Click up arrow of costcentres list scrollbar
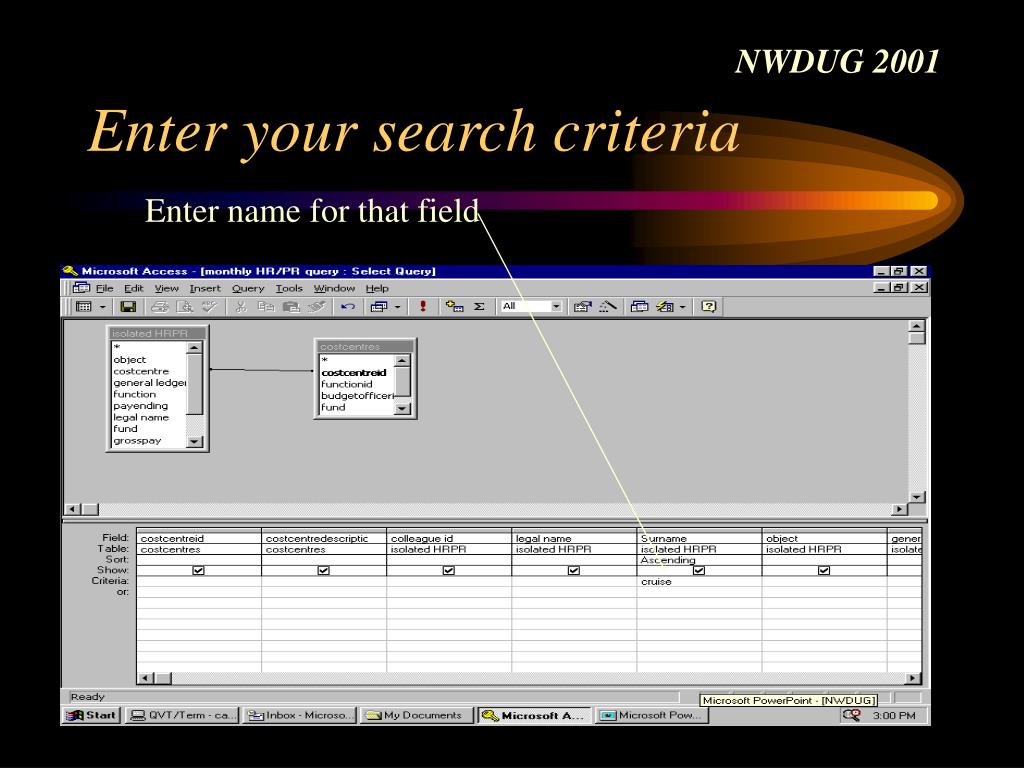Image resolution: width=1024 pixels, height=768 pixels. coord(402,360)
